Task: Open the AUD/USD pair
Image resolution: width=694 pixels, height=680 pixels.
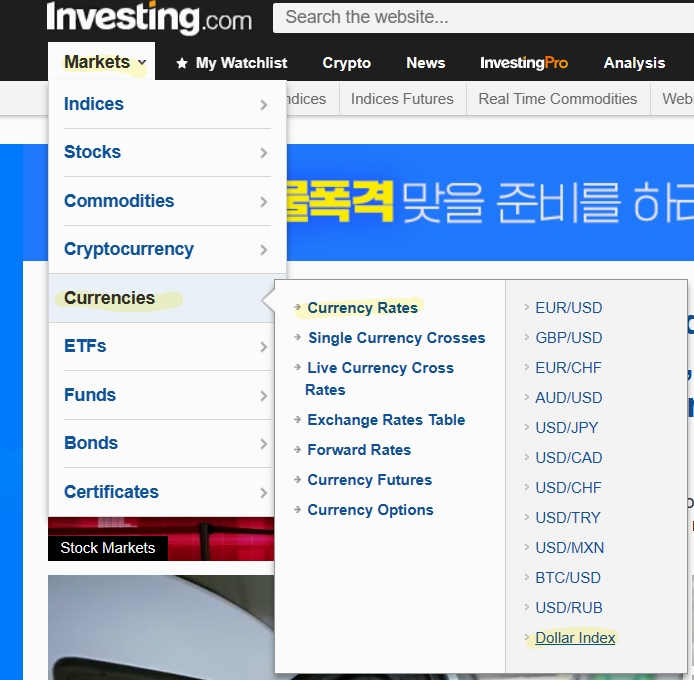Action: [569, 398]
